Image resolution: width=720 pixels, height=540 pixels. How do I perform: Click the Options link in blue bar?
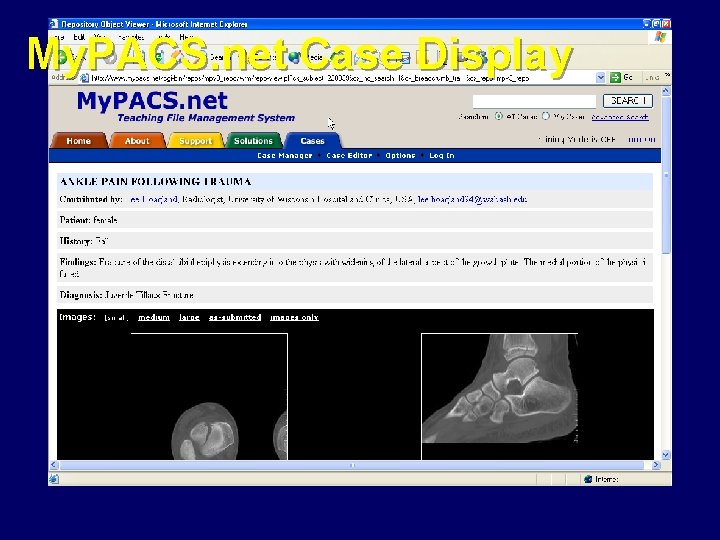click(x=400, y=156)
